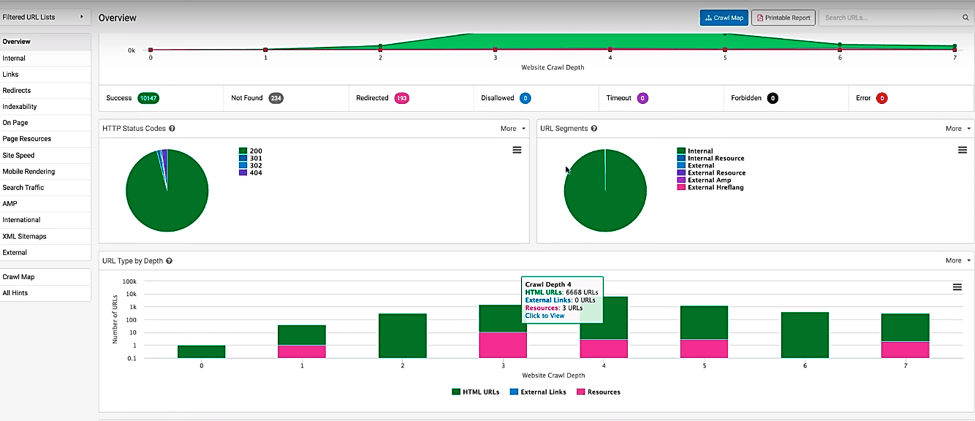Toggle External Links legend in depth chart
975x421 pixels.
[540, 392]
